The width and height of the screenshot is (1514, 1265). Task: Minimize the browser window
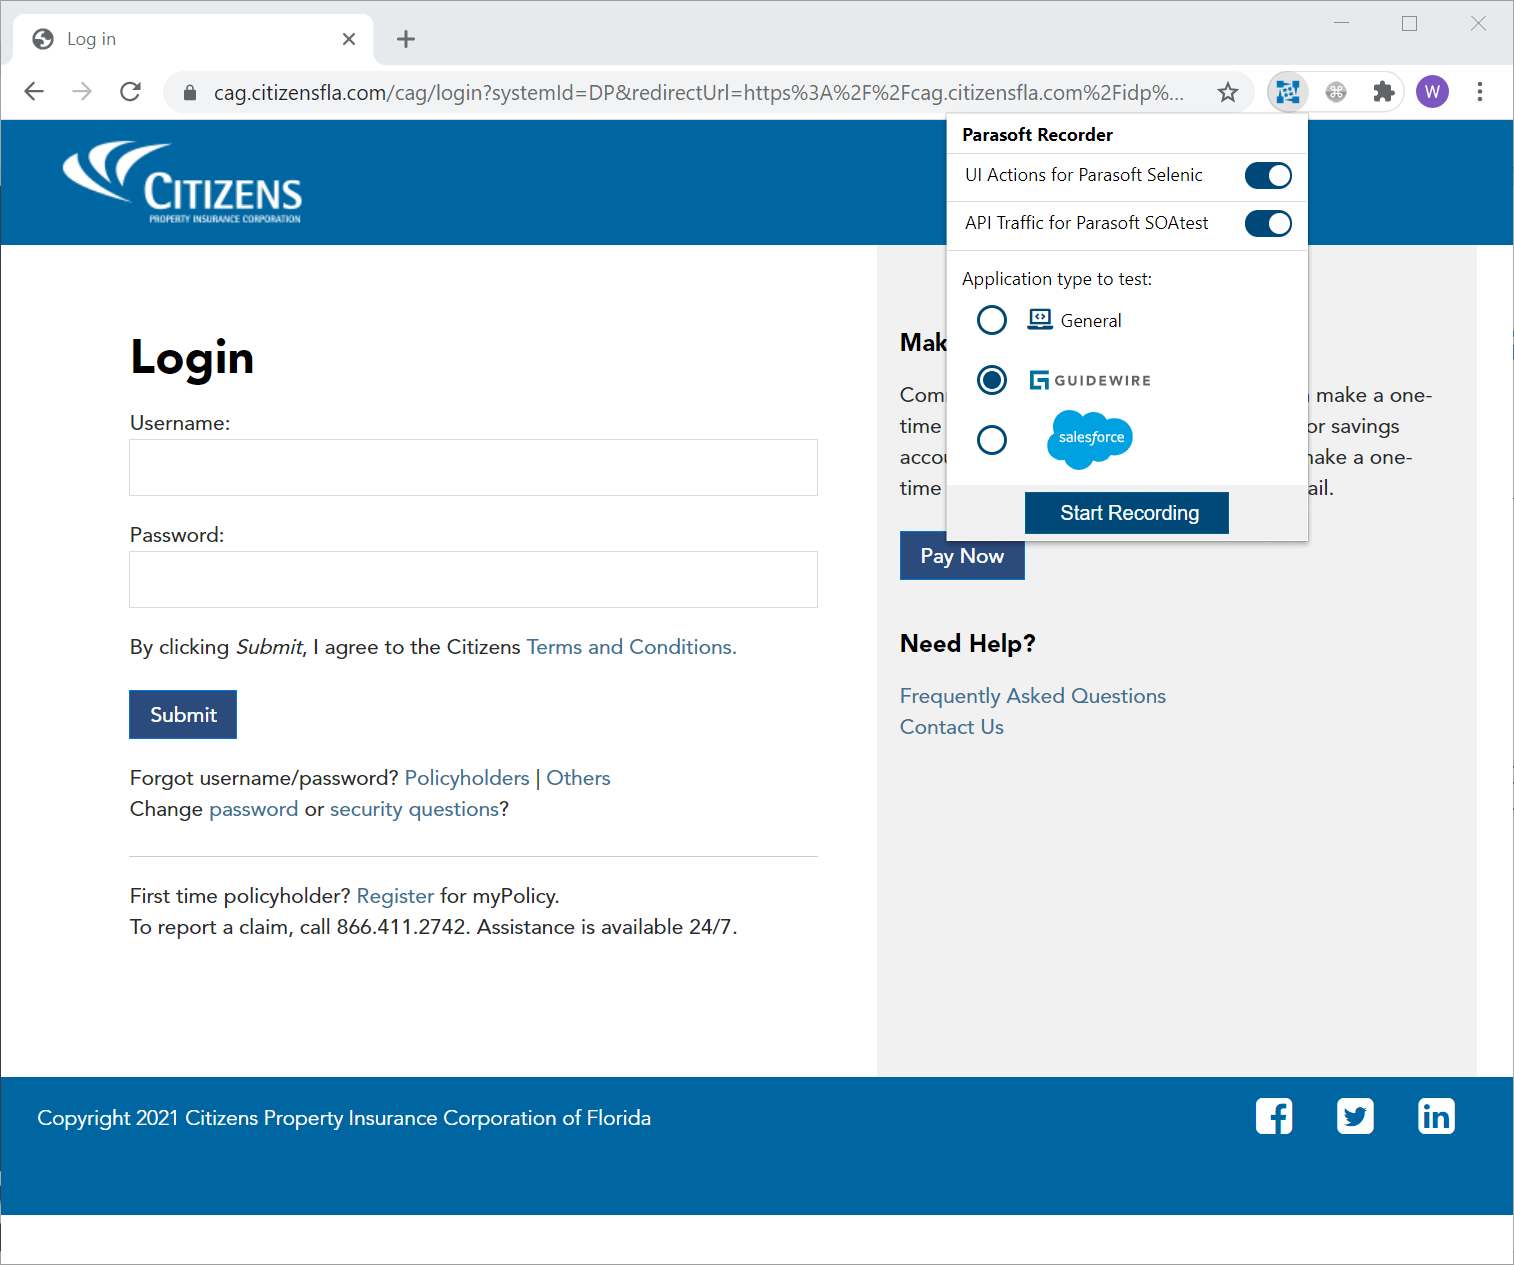1342,23
